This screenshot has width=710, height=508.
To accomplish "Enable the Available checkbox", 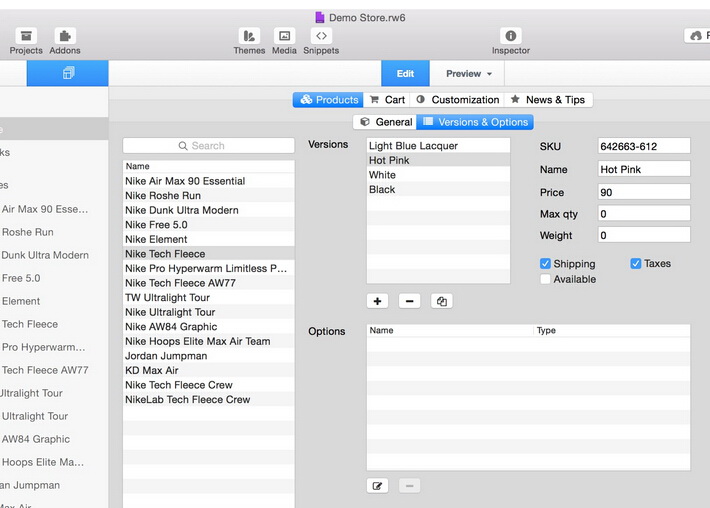I will 545,279.
